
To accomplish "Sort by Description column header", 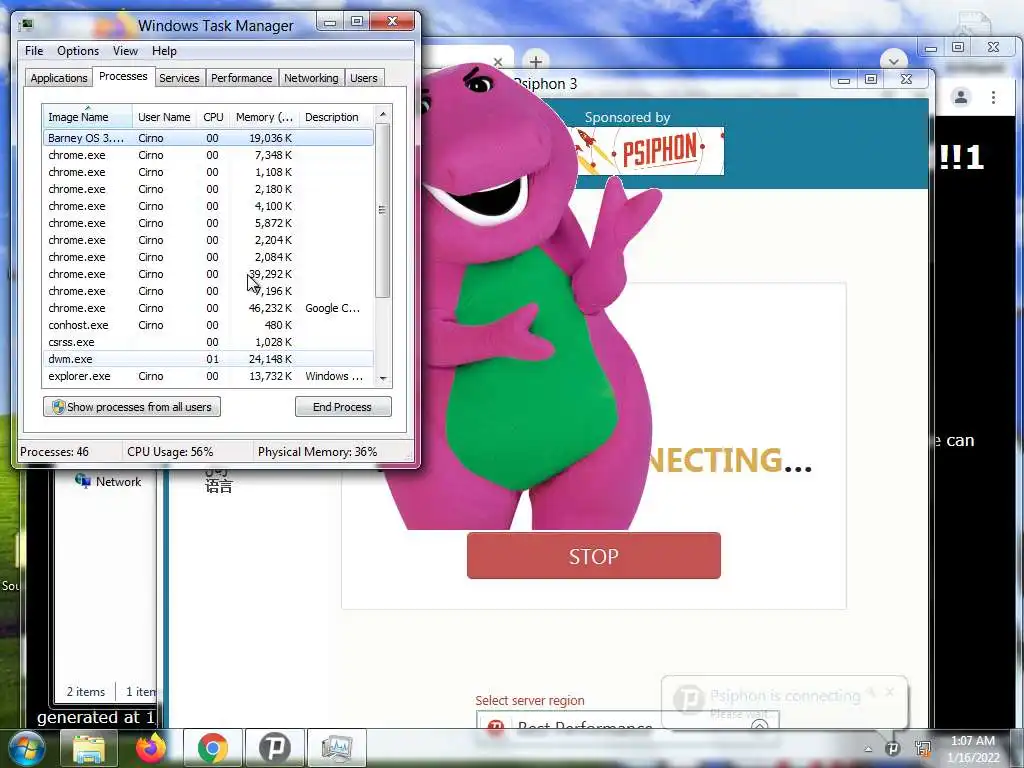I will click(x=336, y=117).
